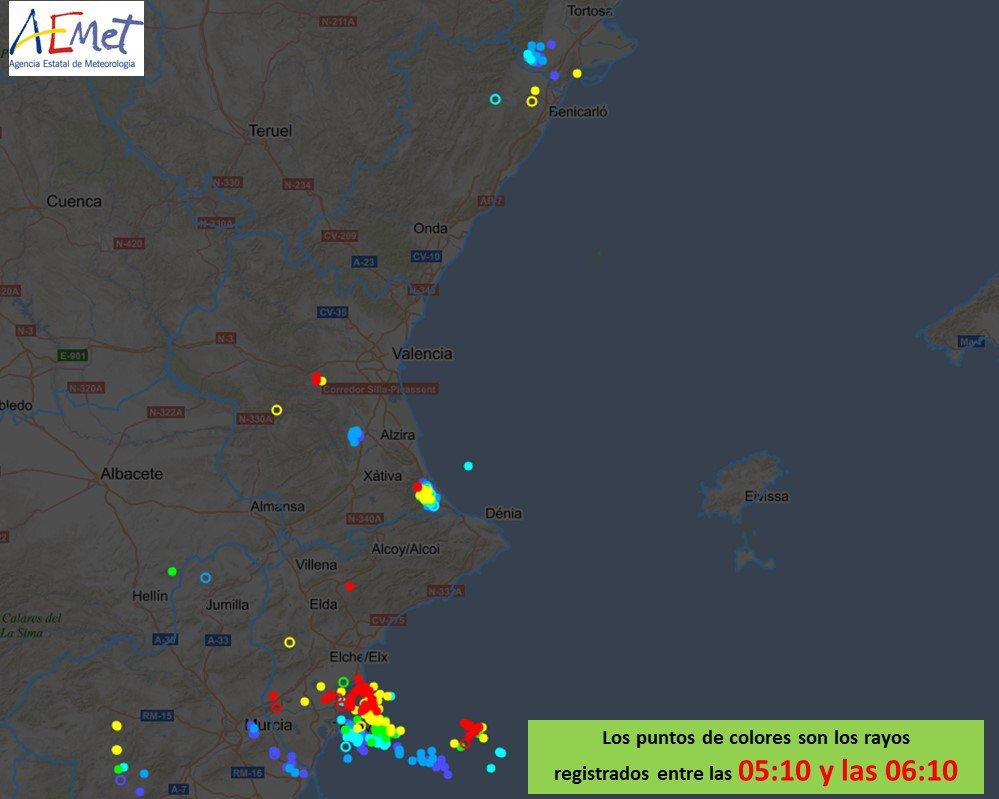
Task: Select the Teruel city label
Action: tap(270, 130)
